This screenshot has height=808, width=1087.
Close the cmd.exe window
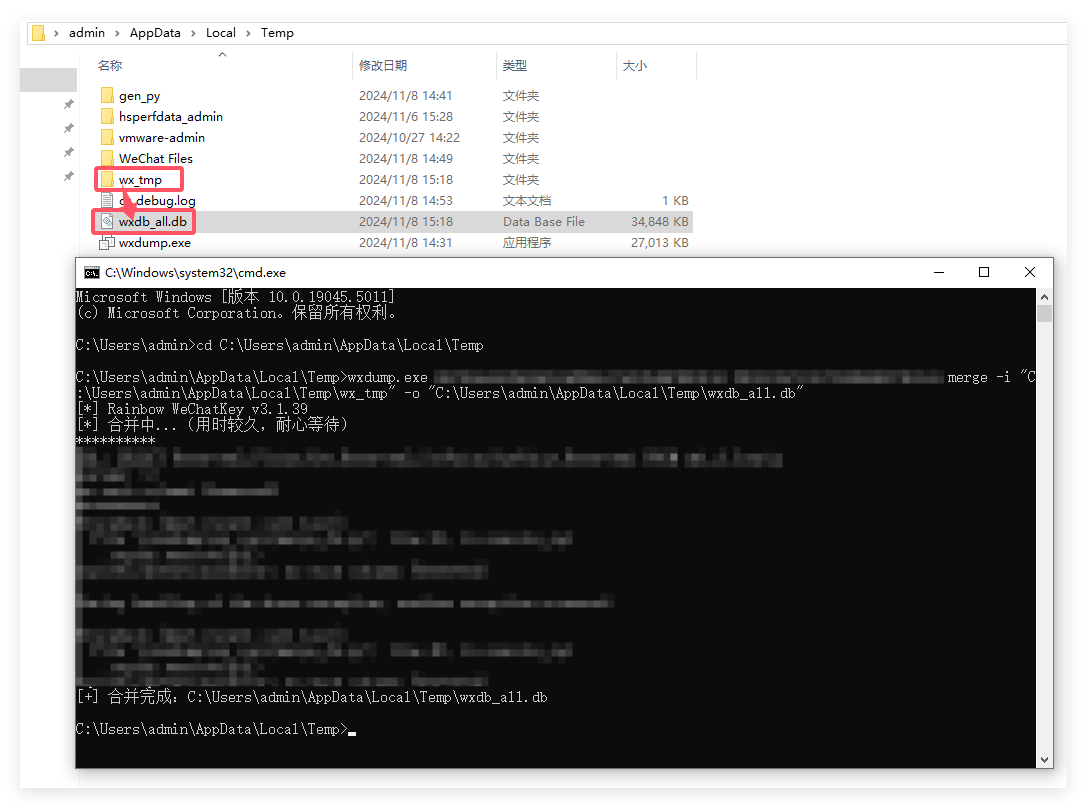tap(1029, 272)
